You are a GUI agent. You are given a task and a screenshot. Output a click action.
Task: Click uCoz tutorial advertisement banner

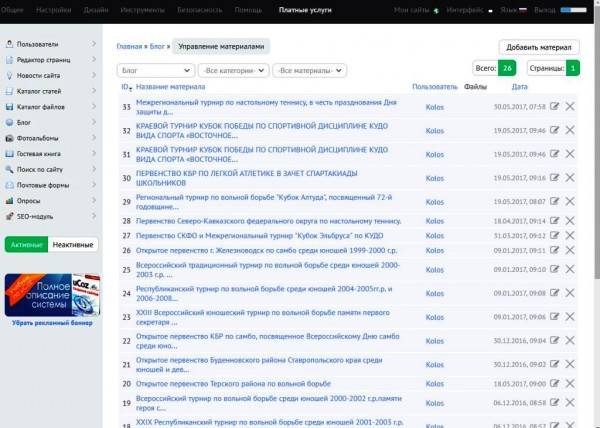[x=52, y=295]
